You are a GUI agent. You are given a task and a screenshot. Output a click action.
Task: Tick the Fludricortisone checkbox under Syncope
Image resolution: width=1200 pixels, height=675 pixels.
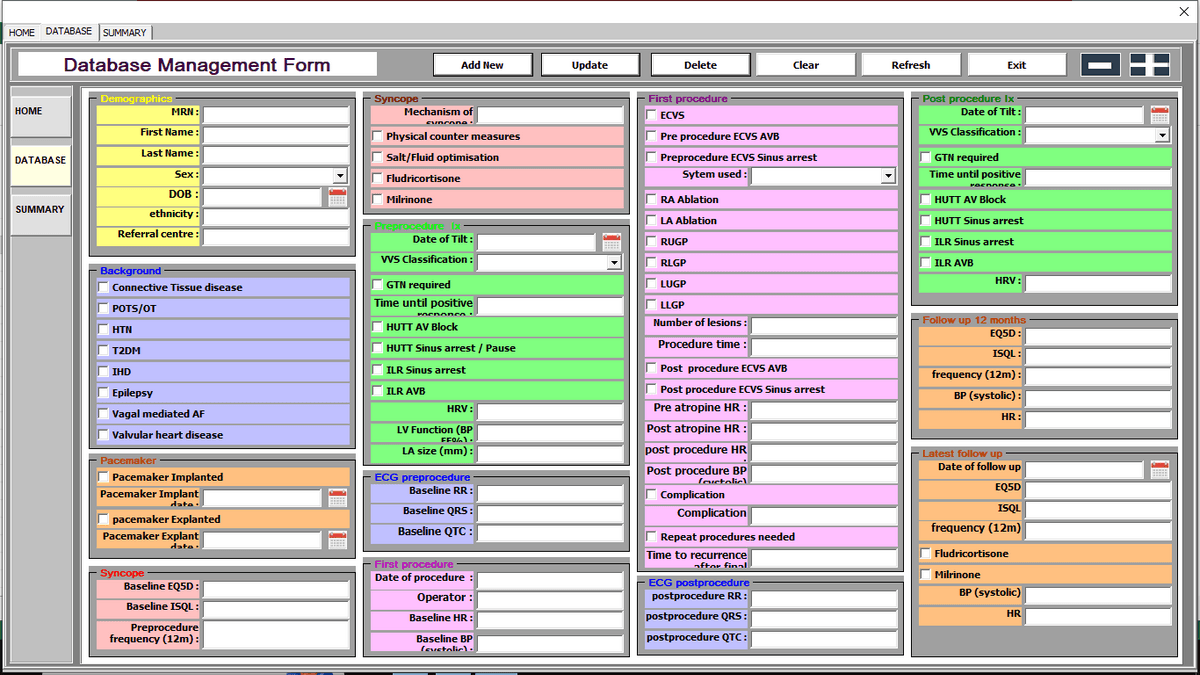tap(378, 179)
